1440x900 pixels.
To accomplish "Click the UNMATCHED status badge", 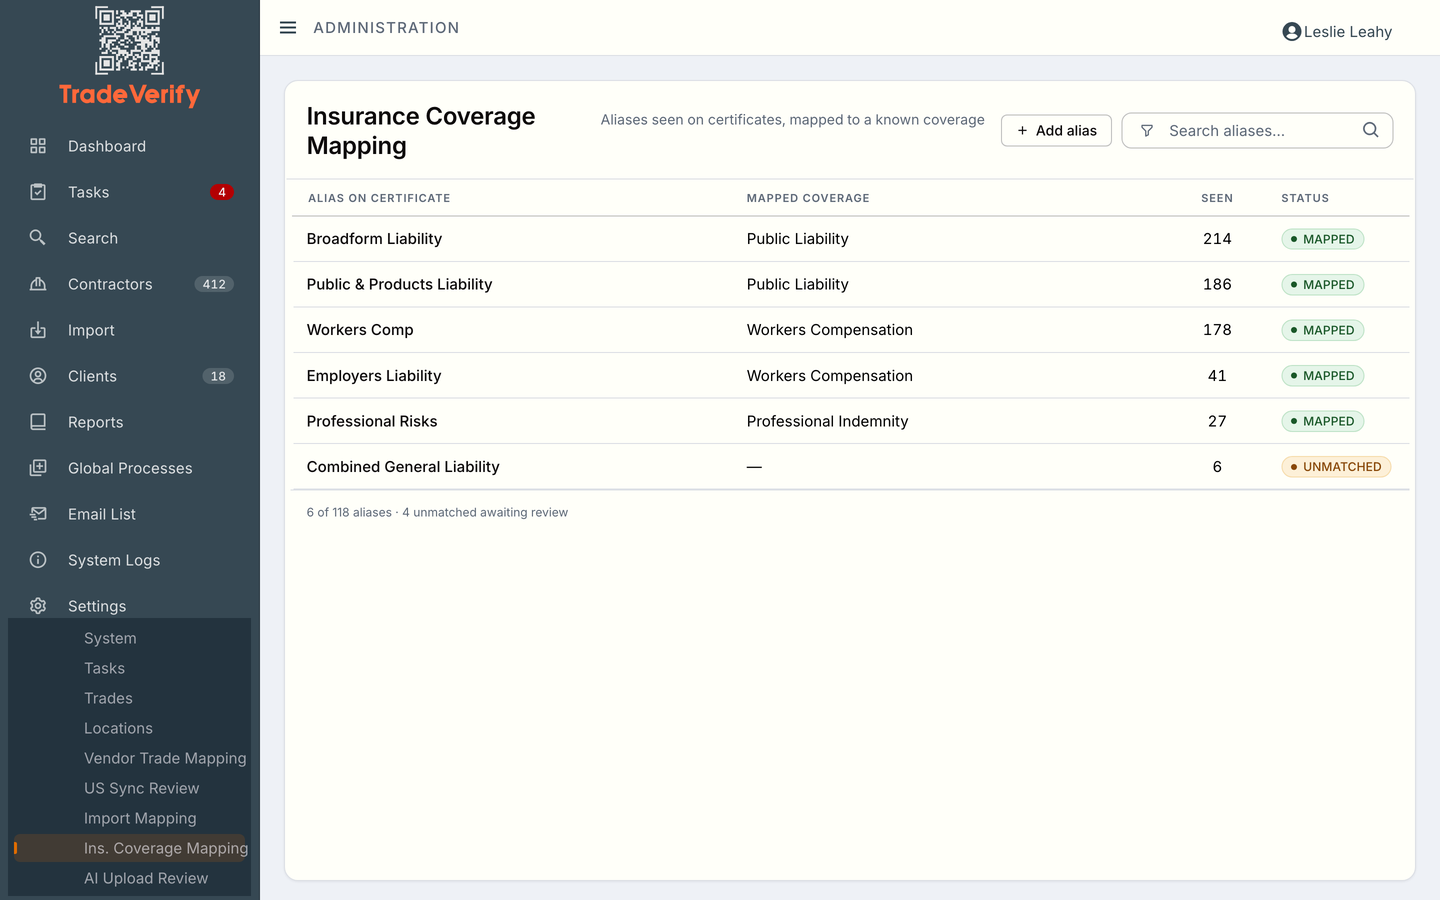I will (x=1336, y=467).
